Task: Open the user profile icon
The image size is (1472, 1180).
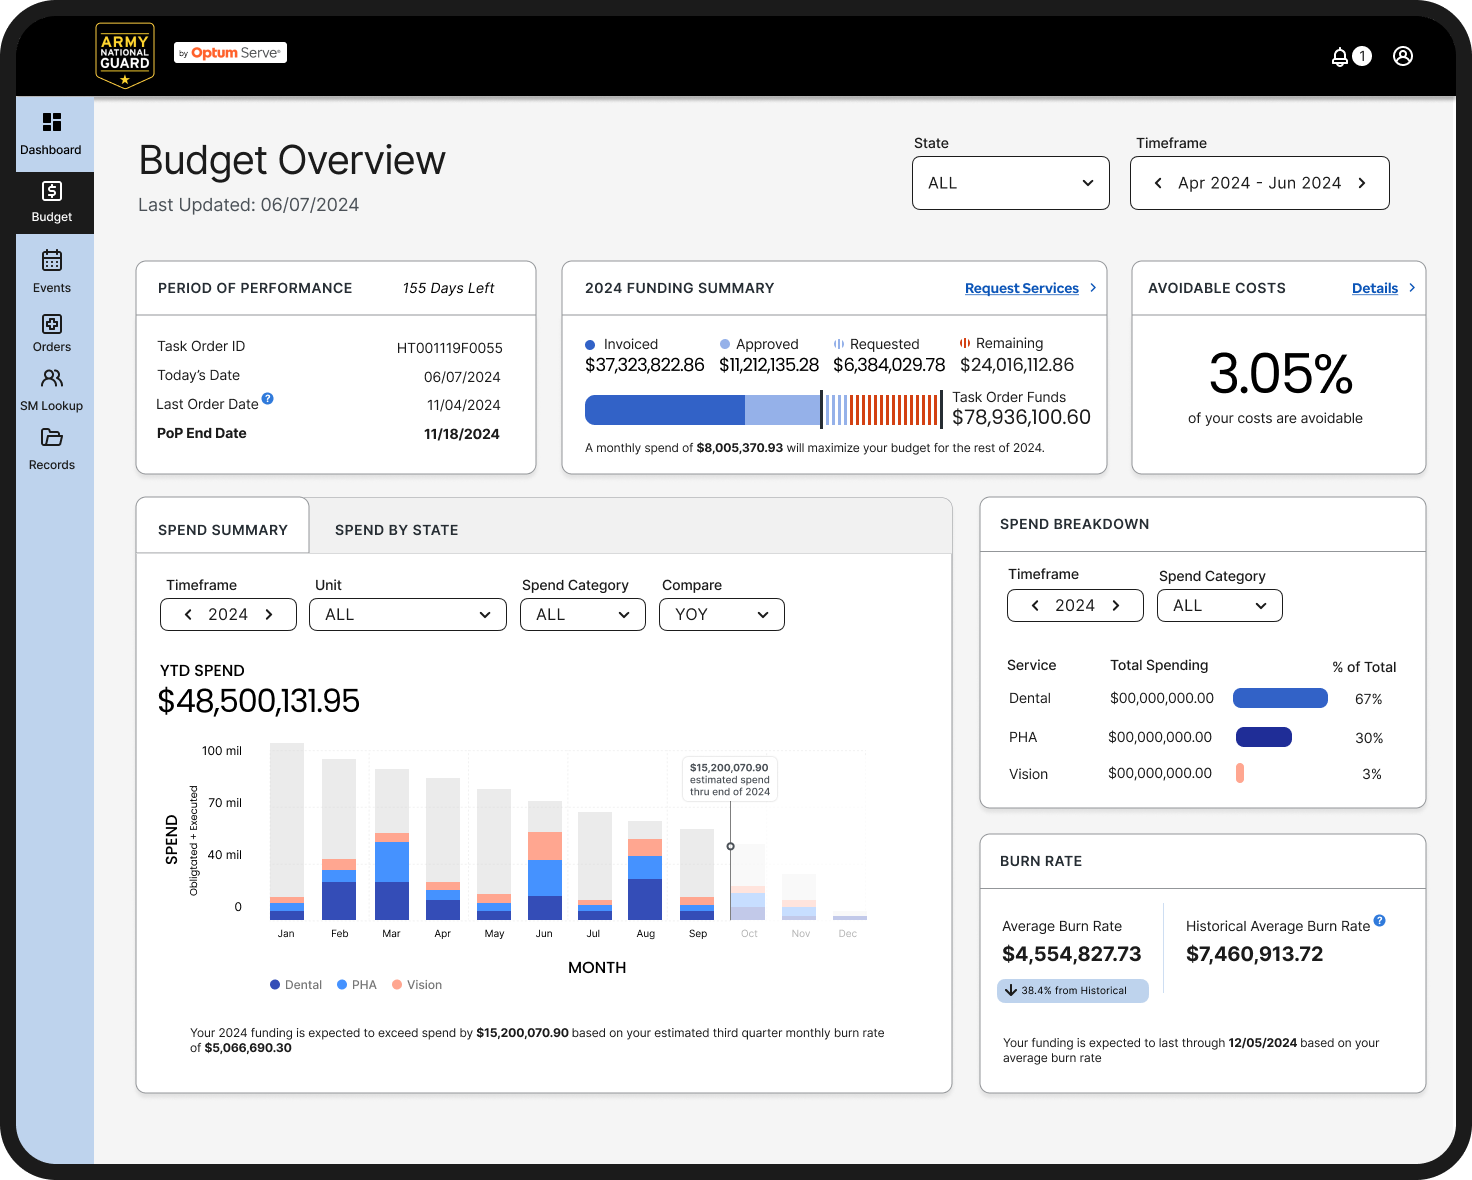Action: (1403, 56)
